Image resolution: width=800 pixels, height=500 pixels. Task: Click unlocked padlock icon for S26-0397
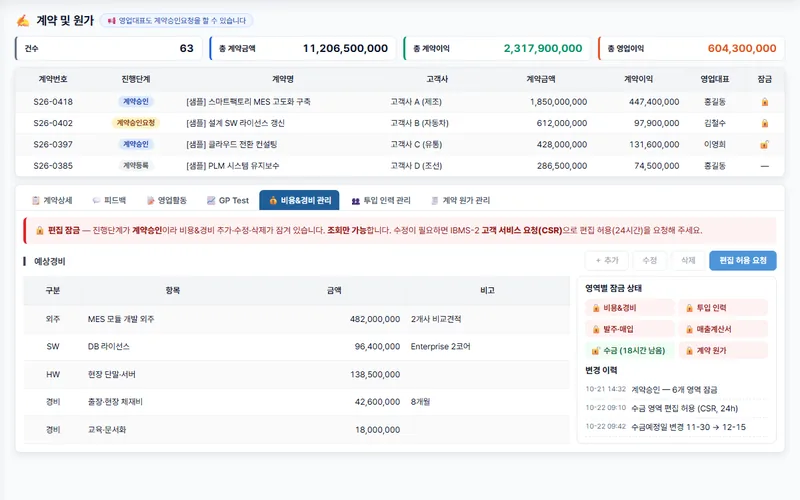click(x=764, y=144)
